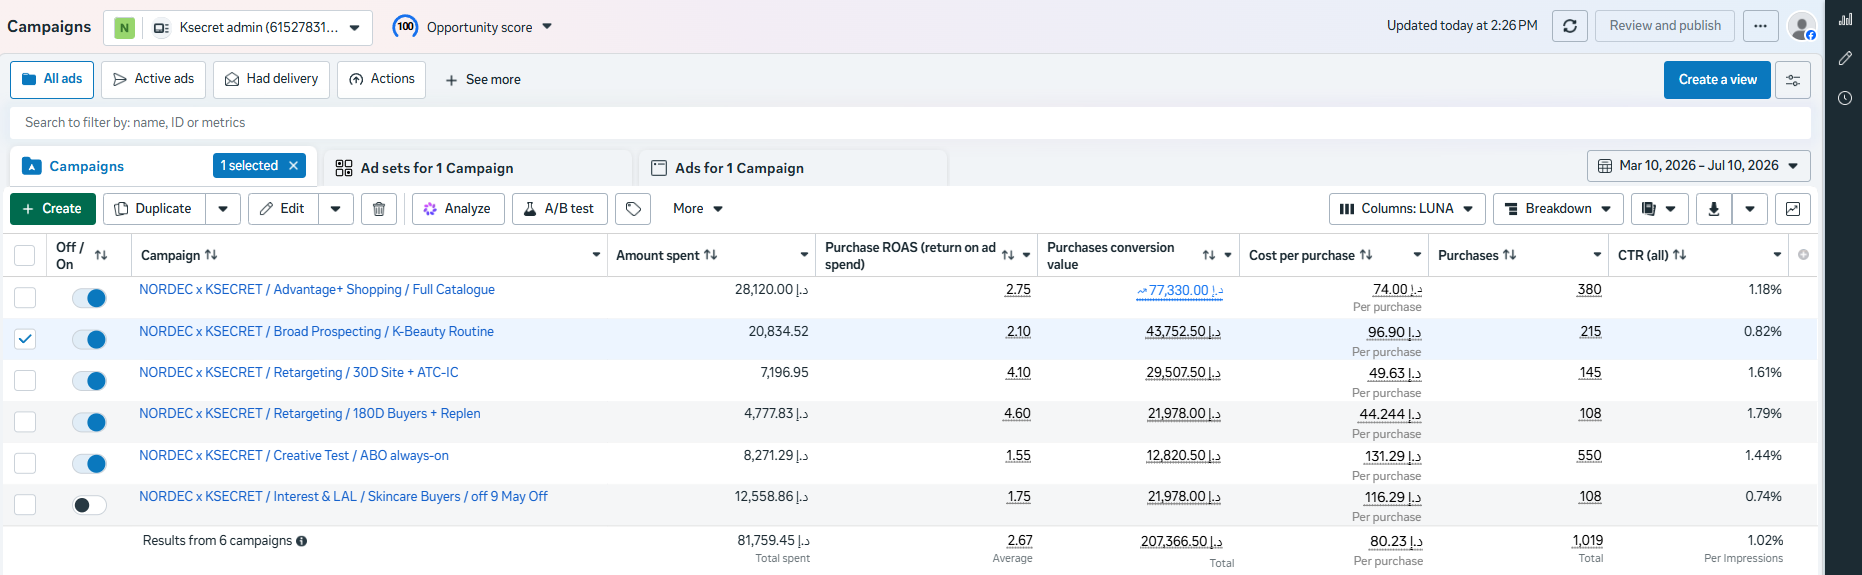Sort by Cost per purchase arrows

pyautogui.click(x=1366, y=255)
